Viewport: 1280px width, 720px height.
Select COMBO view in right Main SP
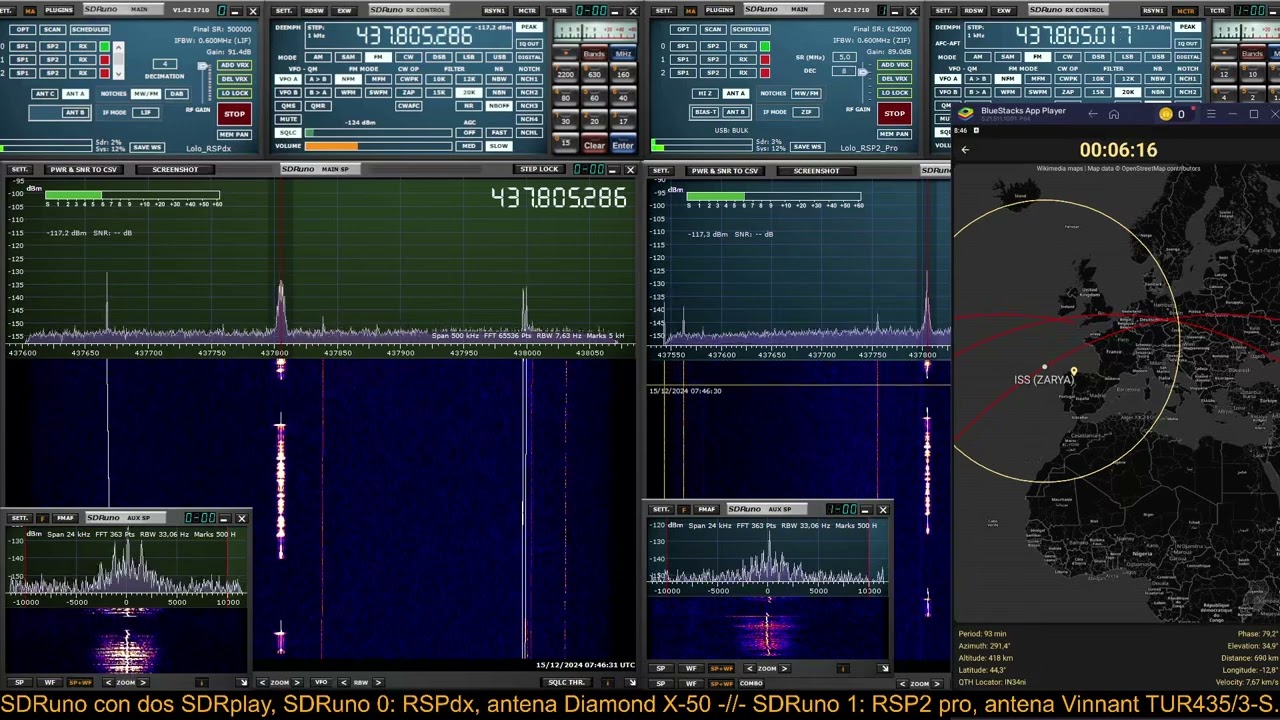(751, 683)
